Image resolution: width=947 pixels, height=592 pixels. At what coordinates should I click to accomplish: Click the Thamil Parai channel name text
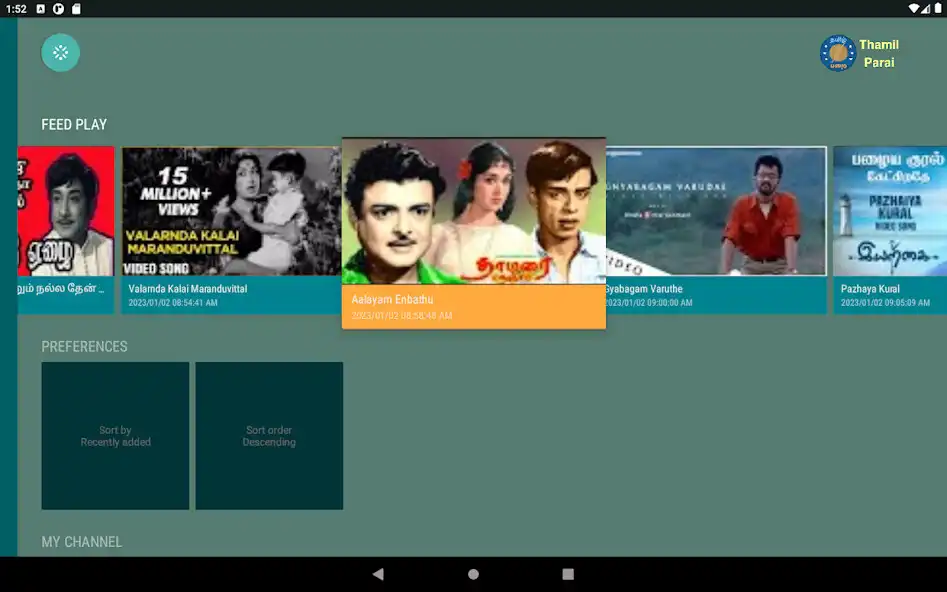click(x=879, y=53)
